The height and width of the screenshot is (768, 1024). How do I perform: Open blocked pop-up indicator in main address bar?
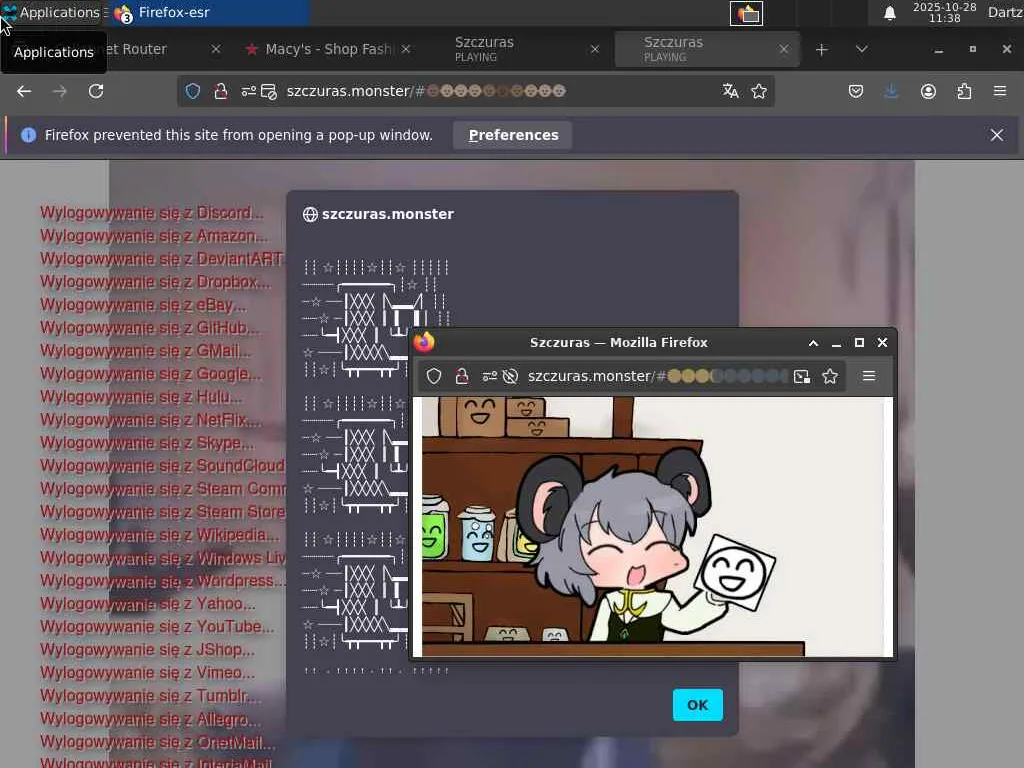point(269,91)
